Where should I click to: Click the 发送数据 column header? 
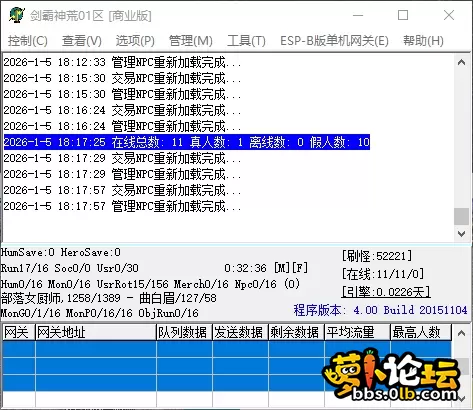point(240,332)
